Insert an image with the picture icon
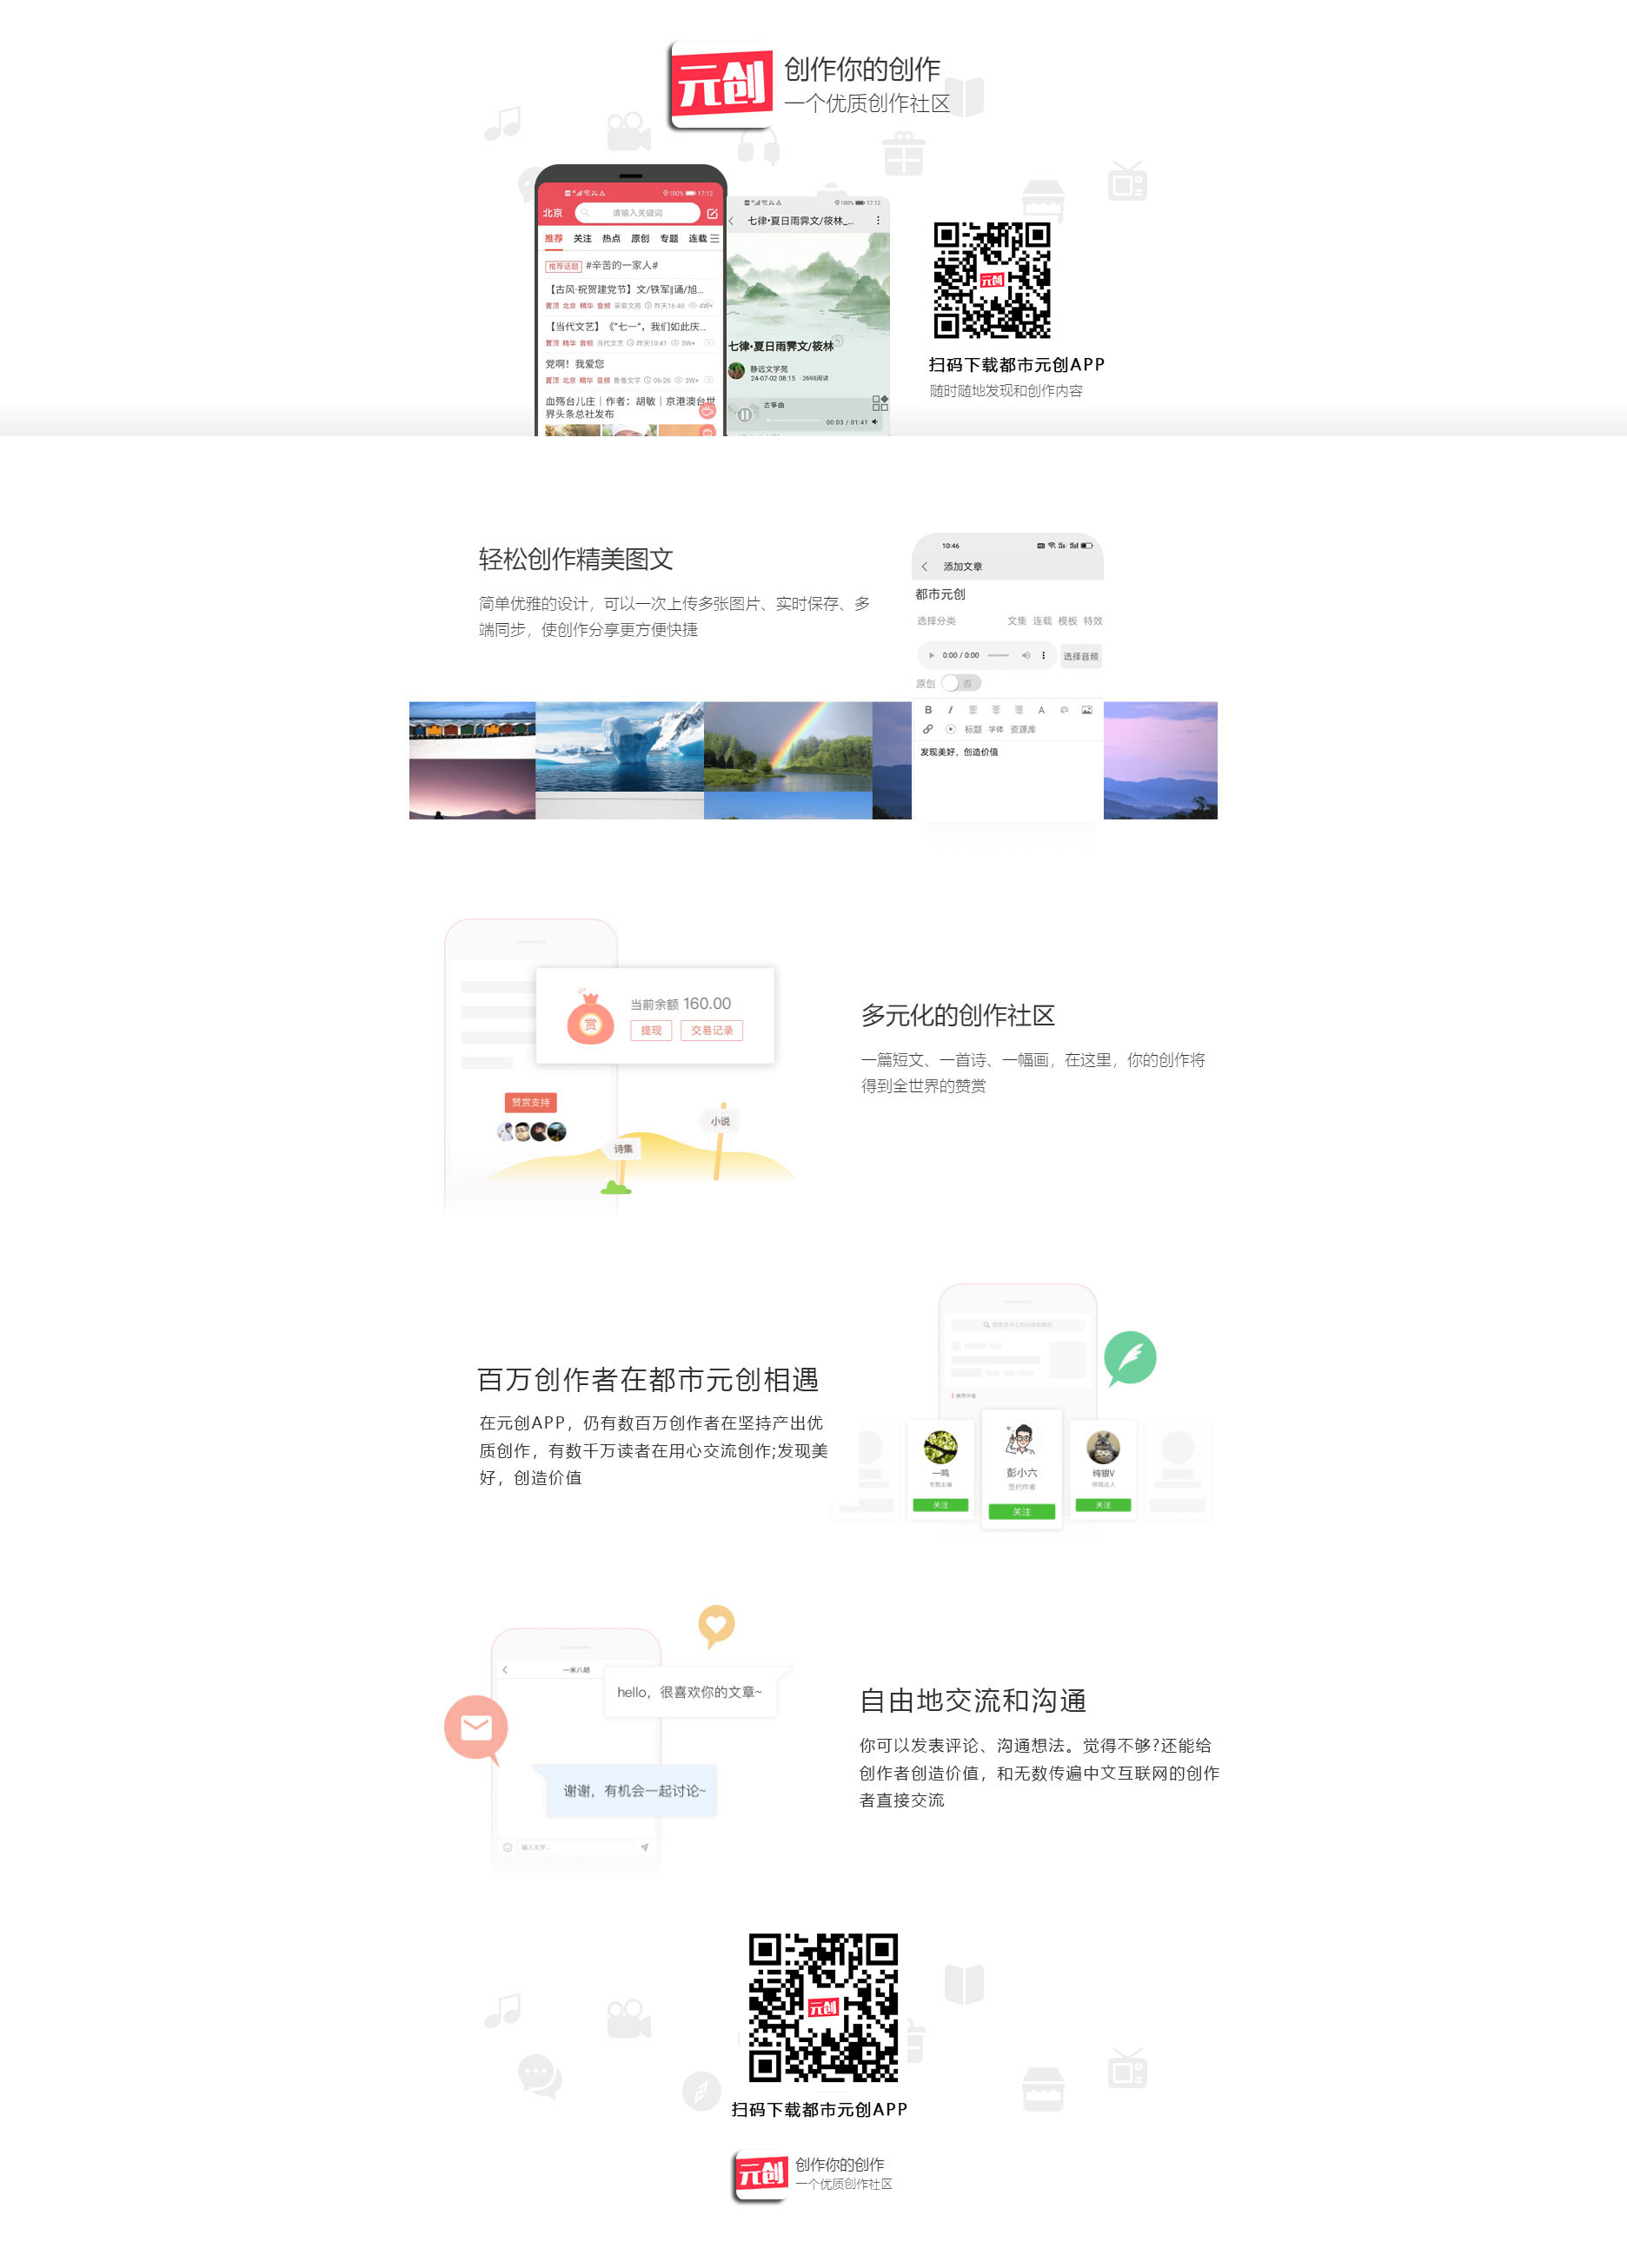 (1087, 710)
